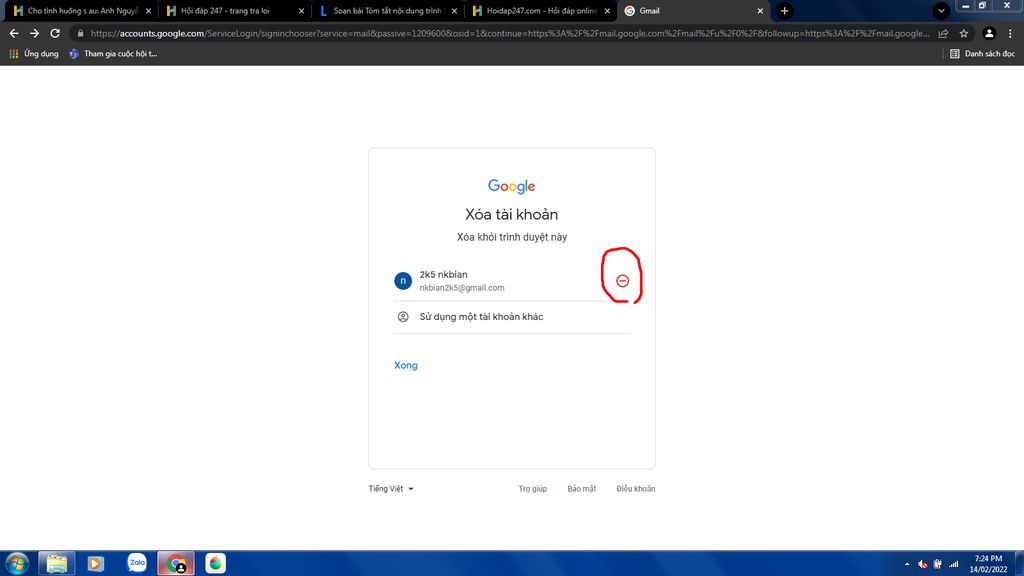Open the Danh sách đọc reading list
The width and height of the screenshot is (1024, 576).
(982, 54)
